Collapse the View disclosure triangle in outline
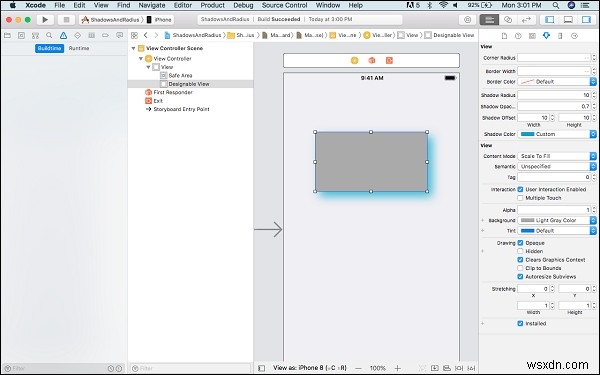This screenshot has width=600, height=375. coord(148,67)
